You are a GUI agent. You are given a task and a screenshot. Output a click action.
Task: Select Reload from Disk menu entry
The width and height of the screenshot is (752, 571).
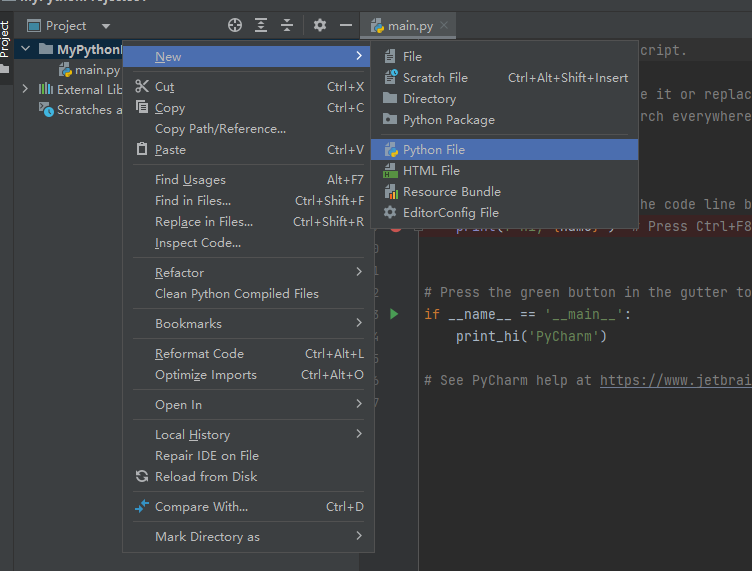click(x=248, y=477)
